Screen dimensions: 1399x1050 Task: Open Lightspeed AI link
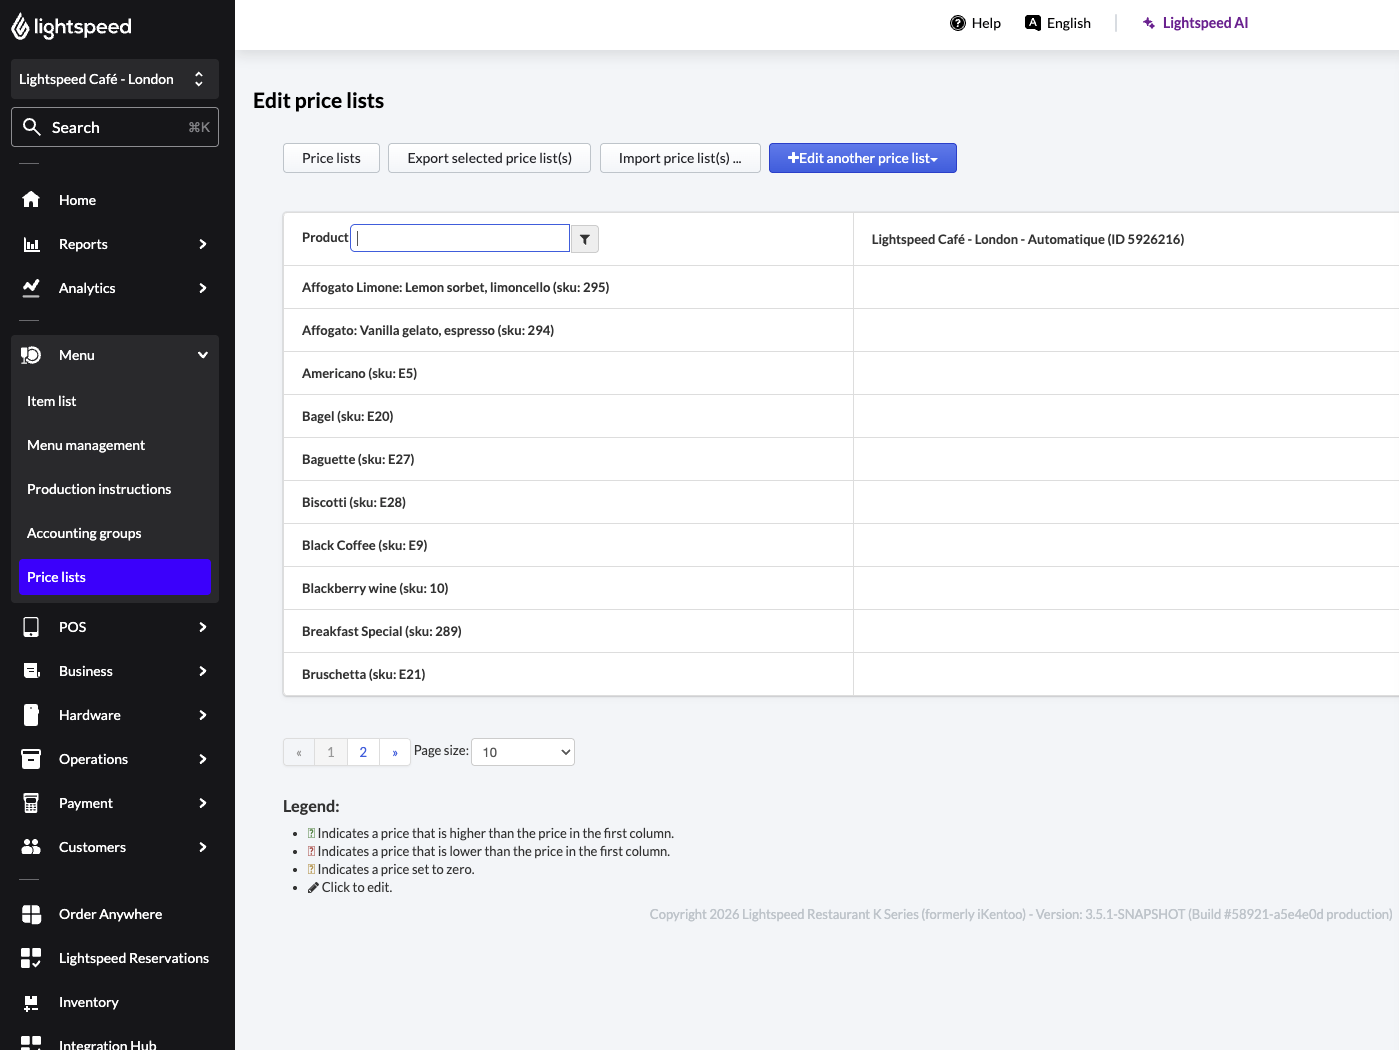coord(1195,23)
